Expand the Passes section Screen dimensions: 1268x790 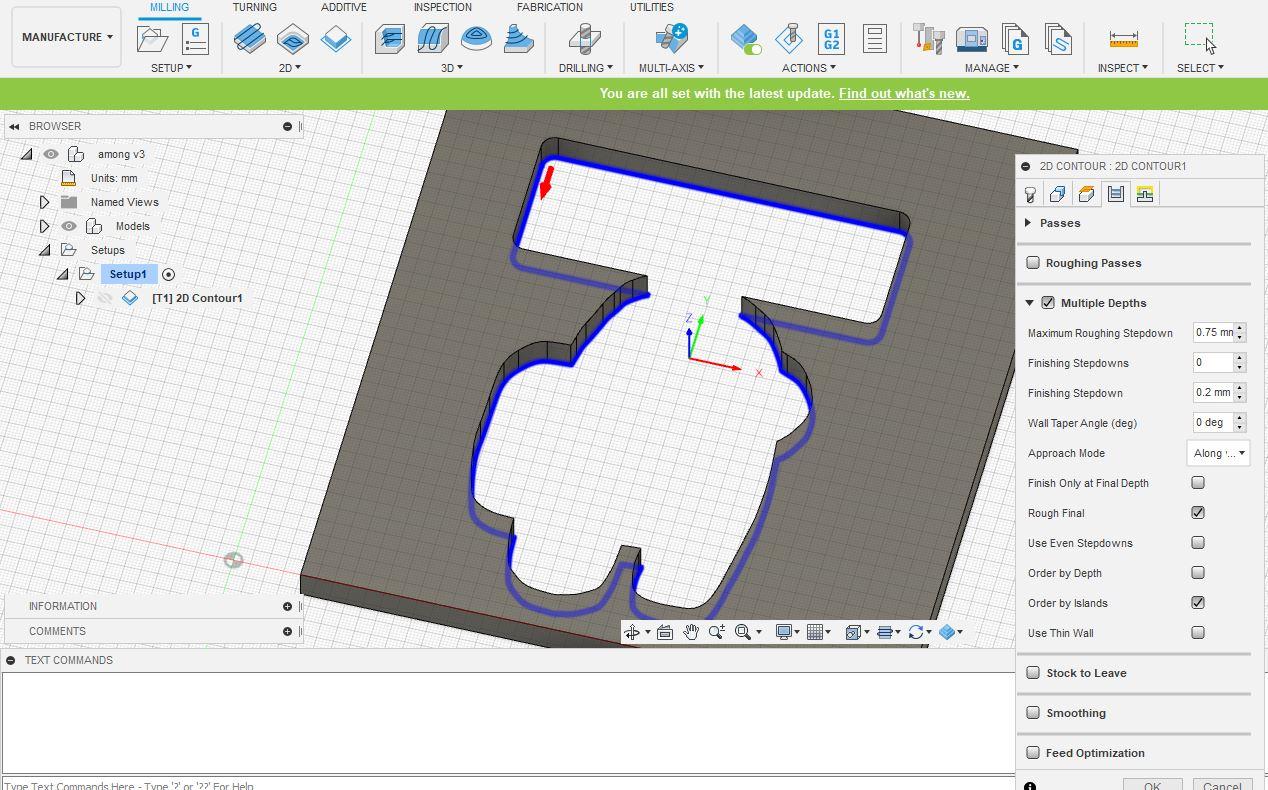1028,223
